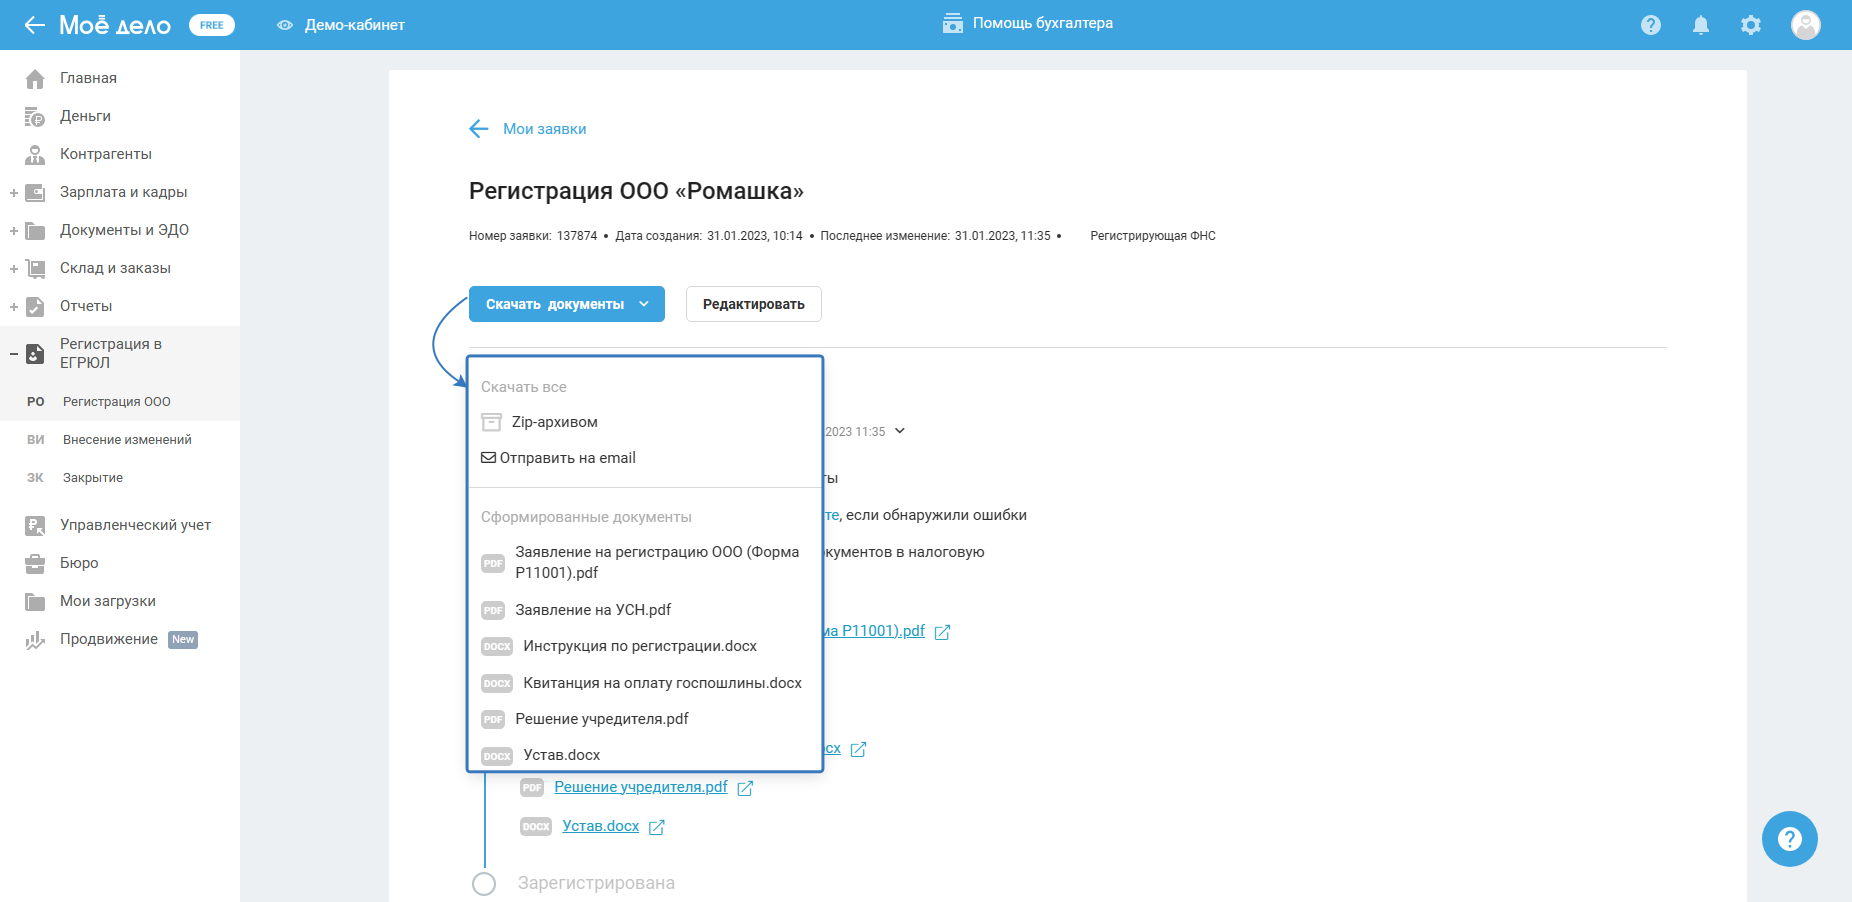The height and width of the screenshot is (902, 1852).
Task: Expand the date chevron near 11:35
Action: click(x=900, y=431)
